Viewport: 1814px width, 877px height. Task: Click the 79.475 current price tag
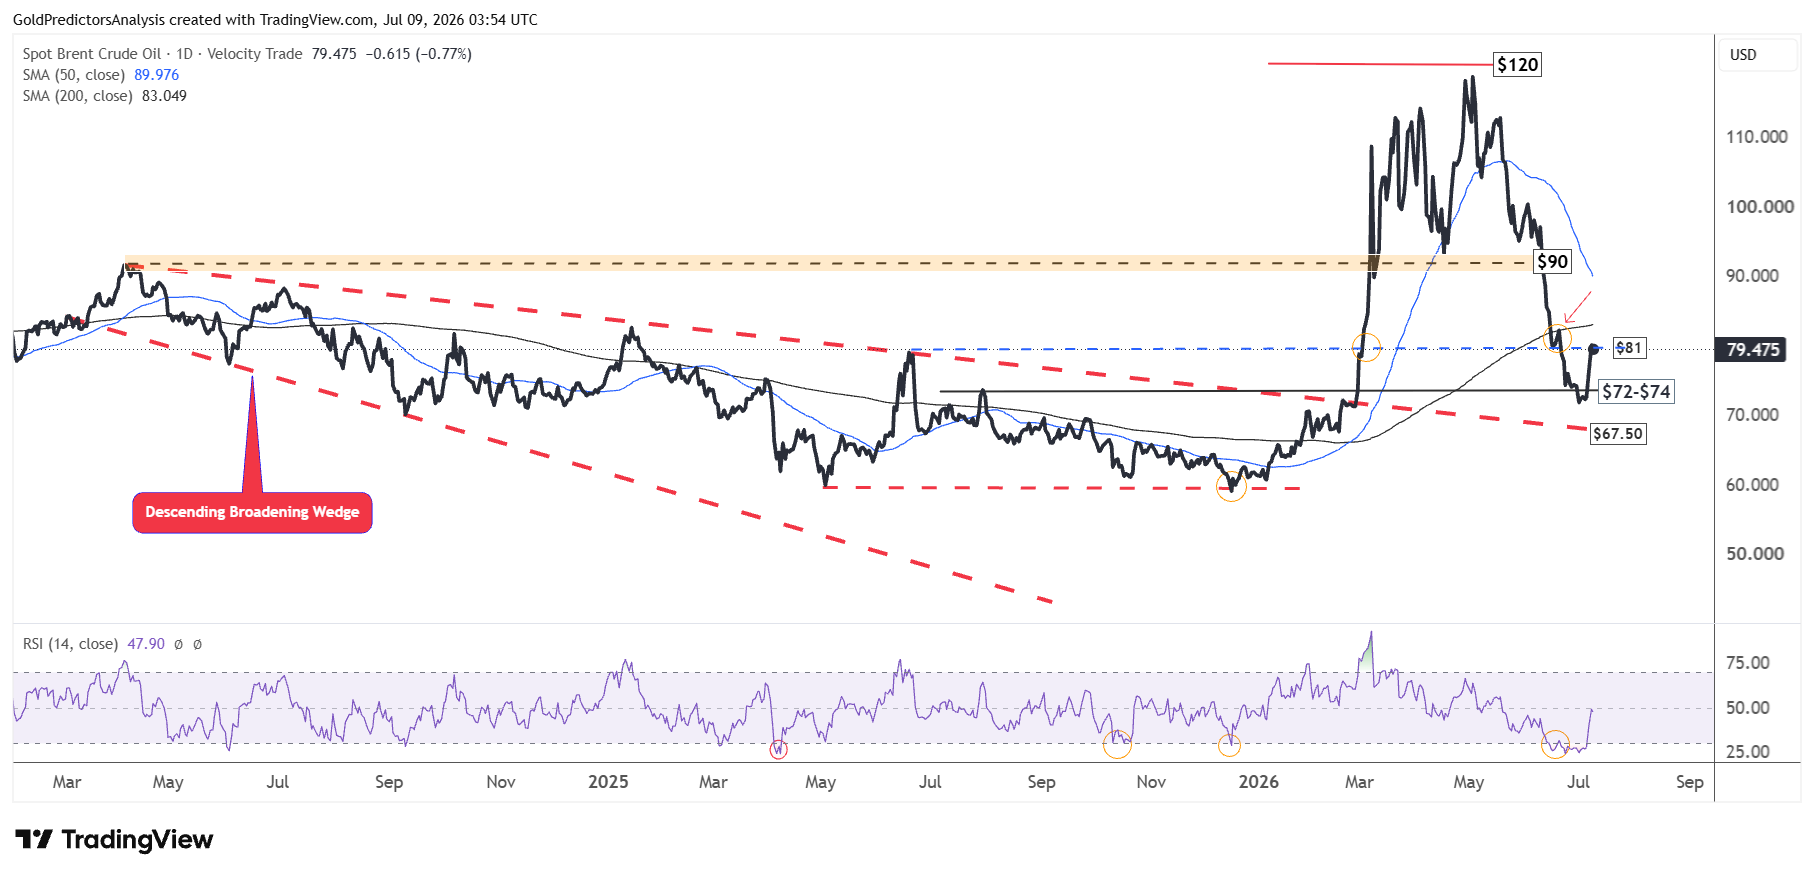(x=1752, y=350)
